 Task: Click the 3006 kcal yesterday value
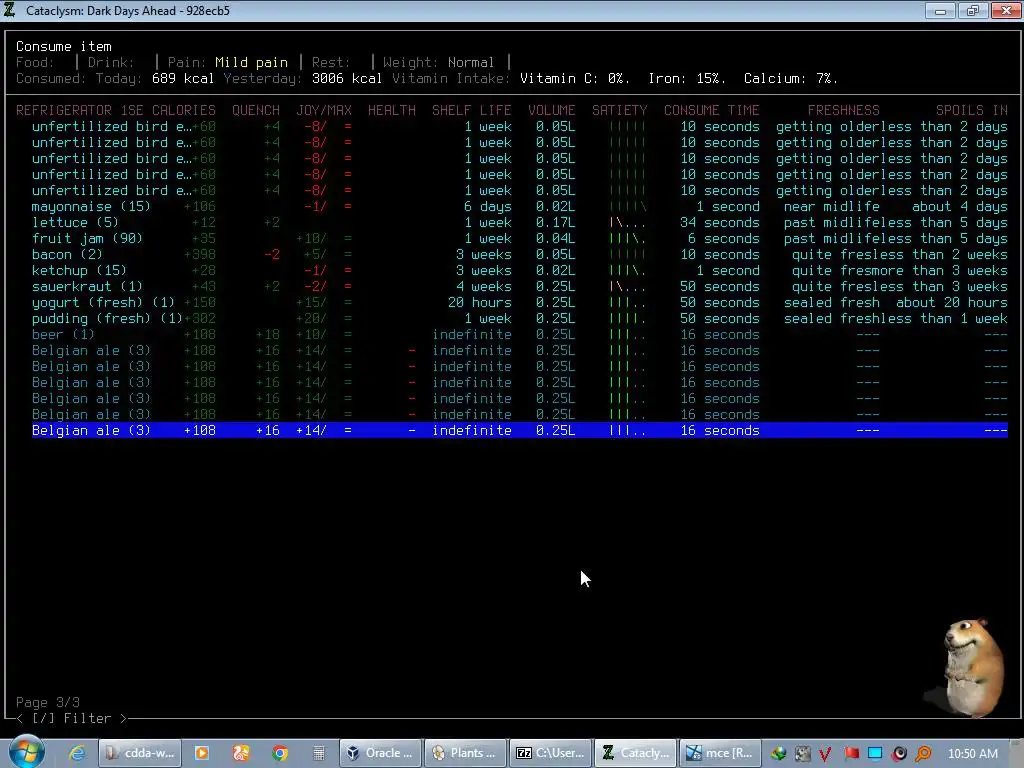(x=347, y=78)
